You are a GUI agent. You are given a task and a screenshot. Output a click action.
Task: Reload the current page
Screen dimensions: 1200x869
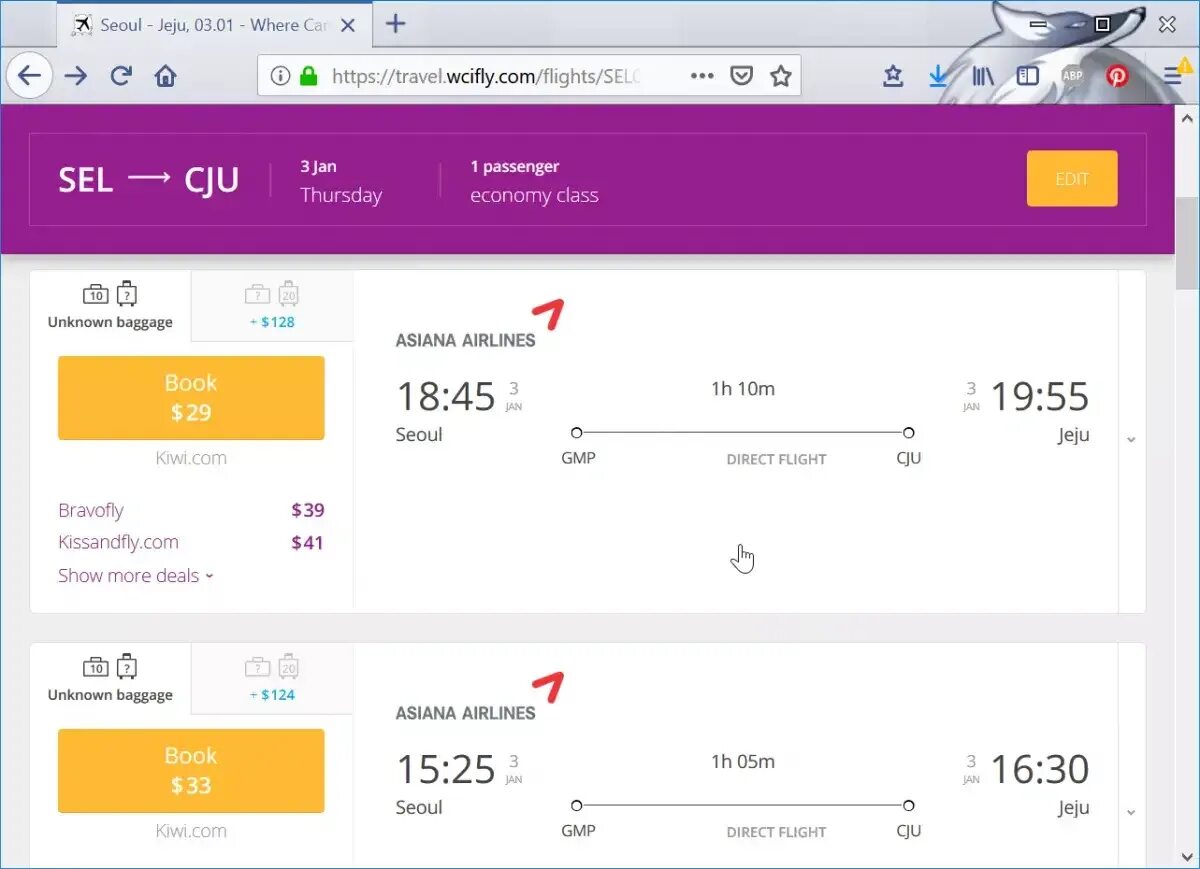coord(121,76)
